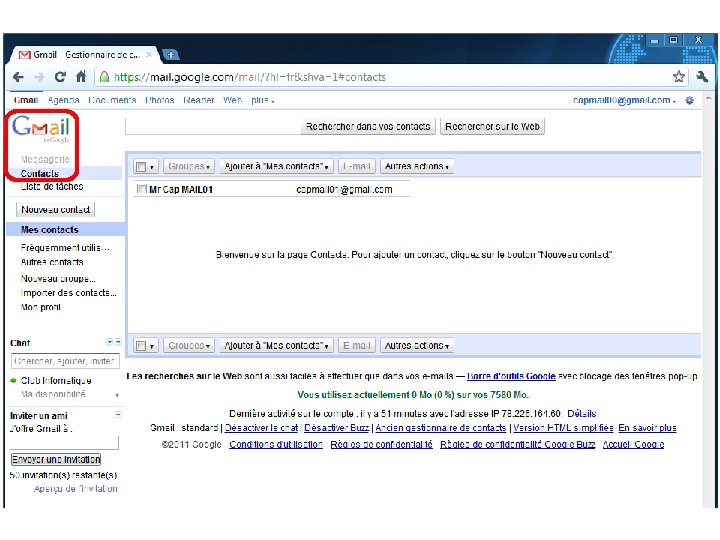Open Ancien gestionnaire de contacts link
This screenshot has height=540, width=720.
point(441,428)
